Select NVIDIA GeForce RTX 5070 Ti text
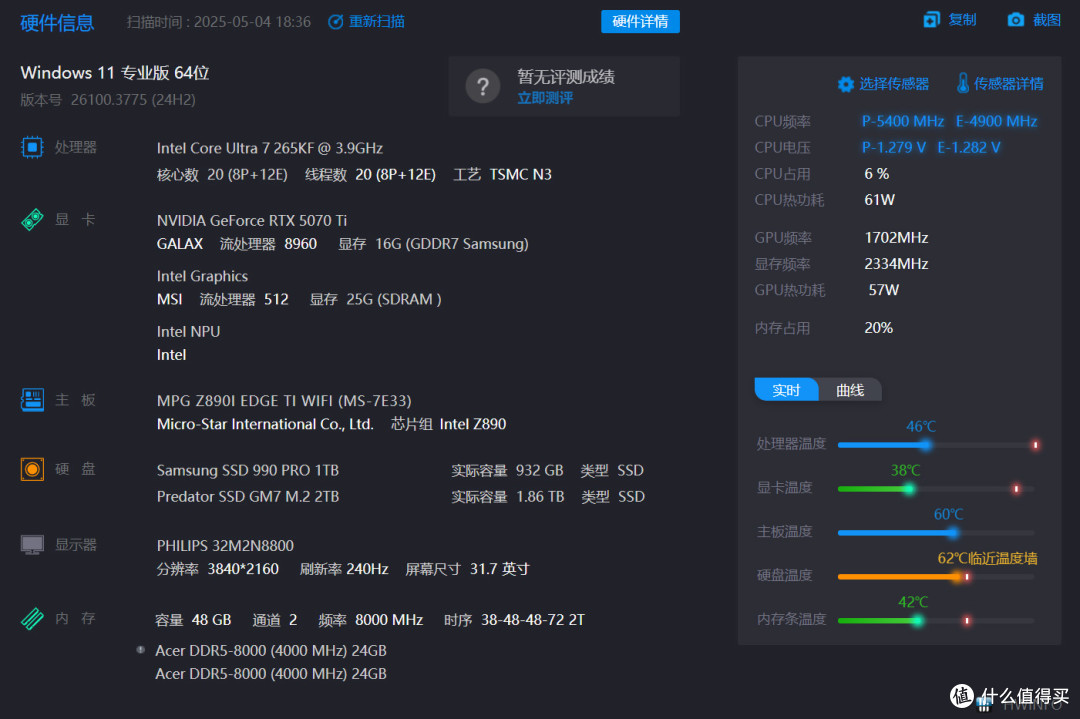1080x719 pixels. (x=251, y=220)
